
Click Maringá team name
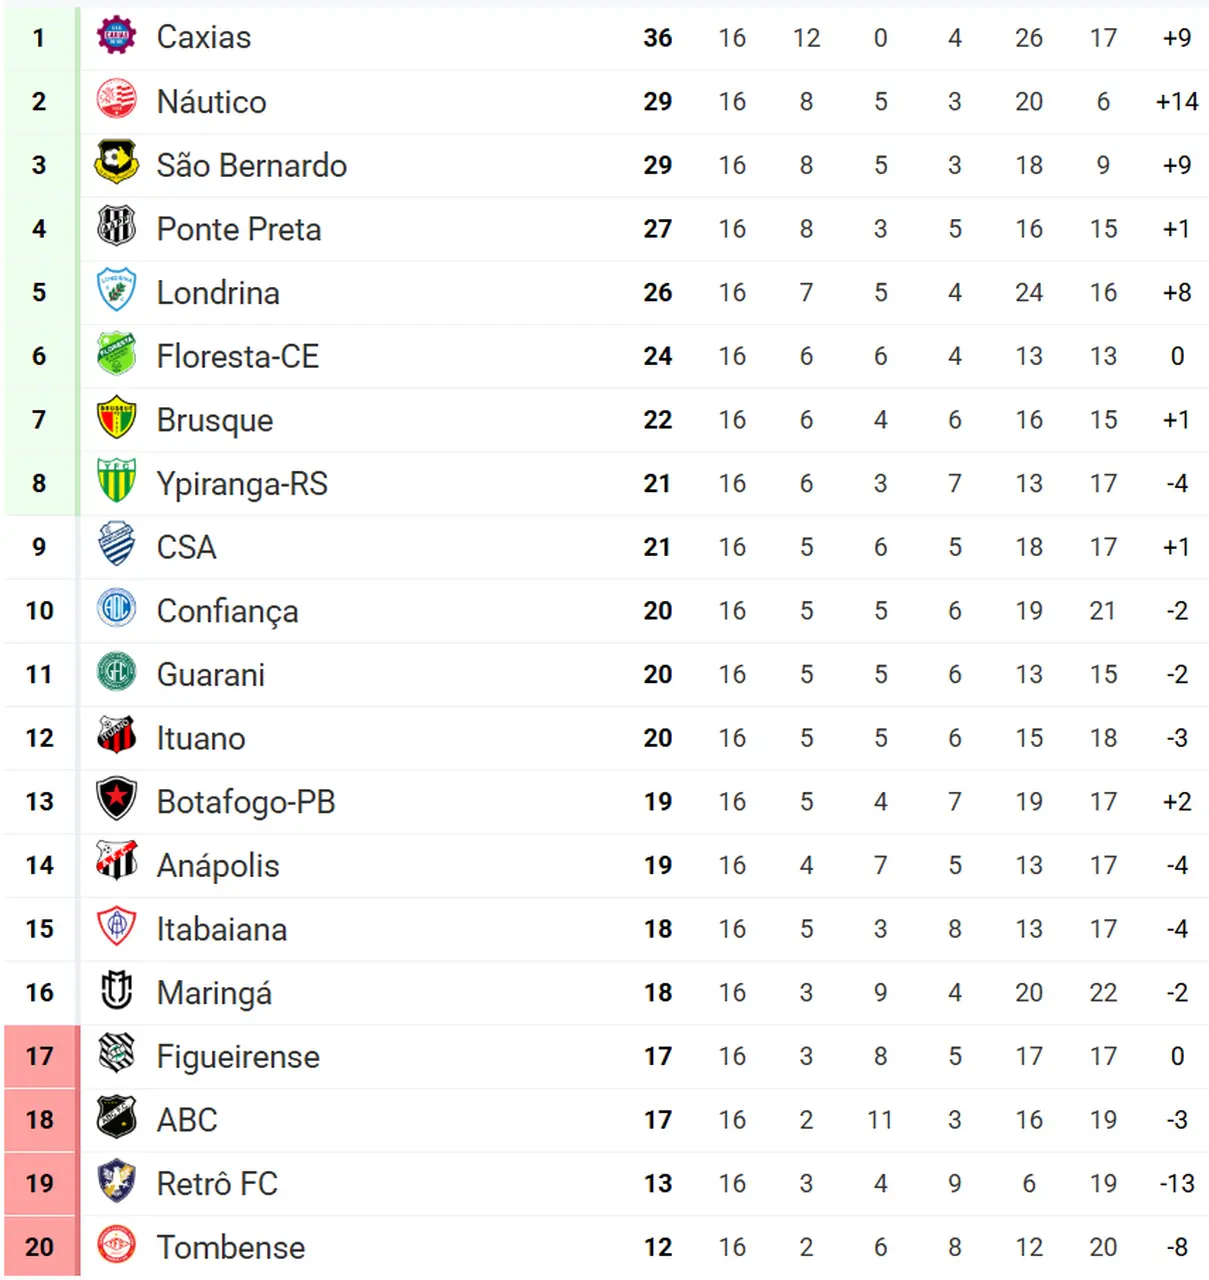point(214,993)
